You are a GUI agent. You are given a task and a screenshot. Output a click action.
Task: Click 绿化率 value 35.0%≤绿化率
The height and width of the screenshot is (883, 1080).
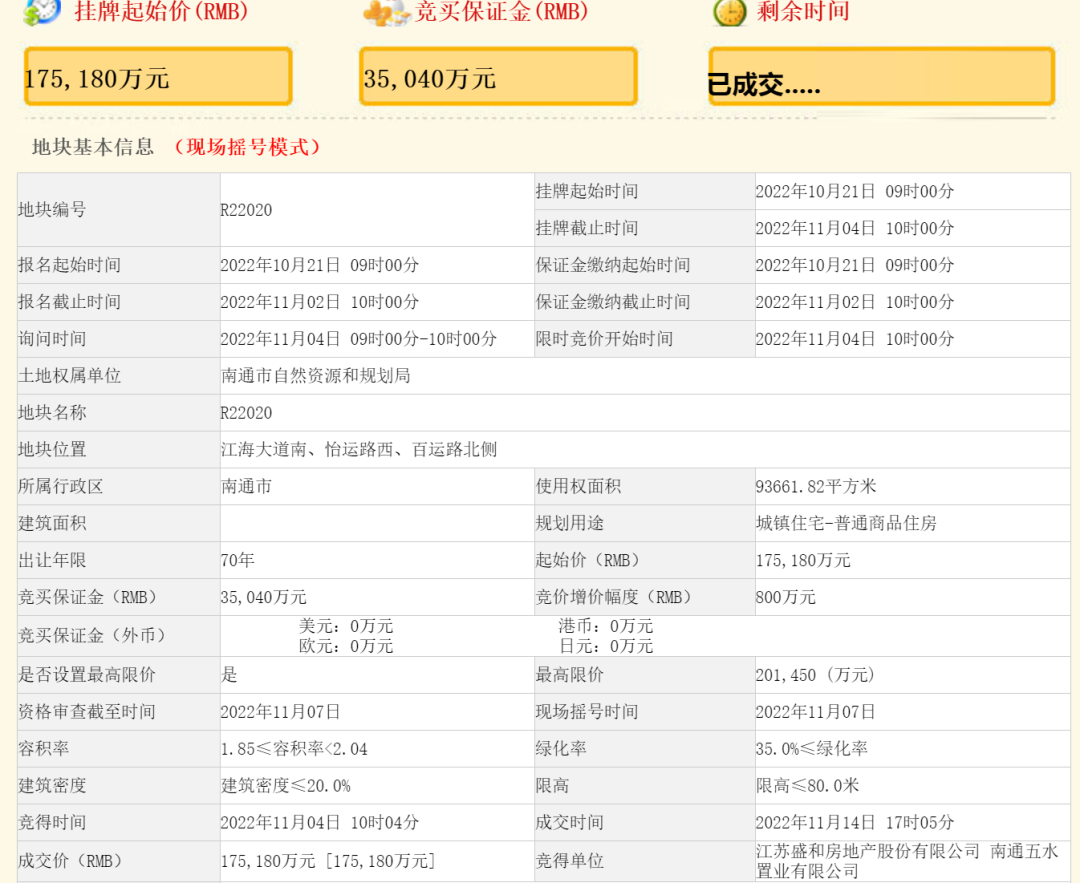811,749
